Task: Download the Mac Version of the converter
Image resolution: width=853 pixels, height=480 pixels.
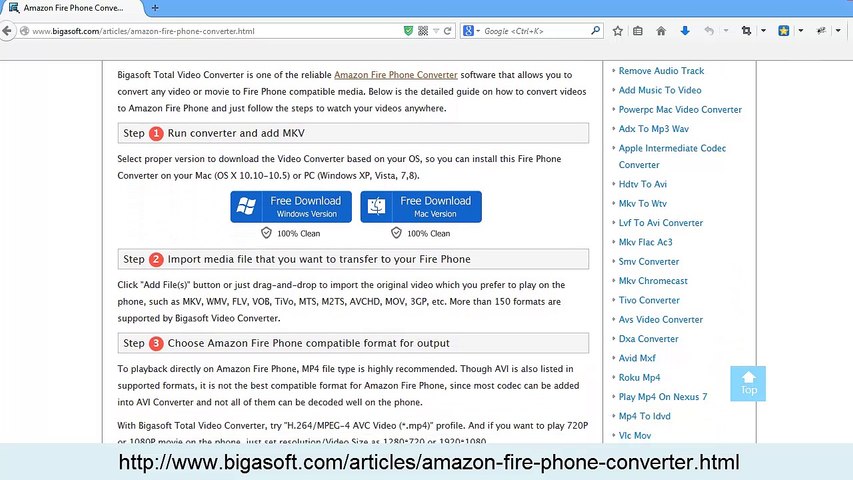Action: 421,207
